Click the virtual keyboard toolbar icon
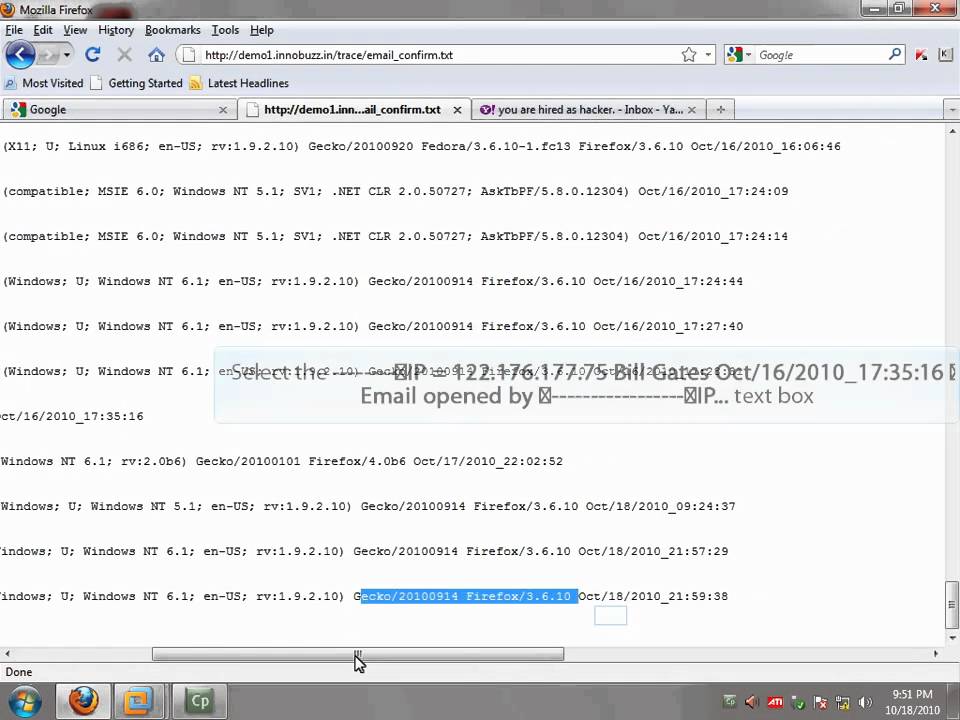The width and height of the screenshot is (960, 720). pyautogui.click(x=945, y=54)
